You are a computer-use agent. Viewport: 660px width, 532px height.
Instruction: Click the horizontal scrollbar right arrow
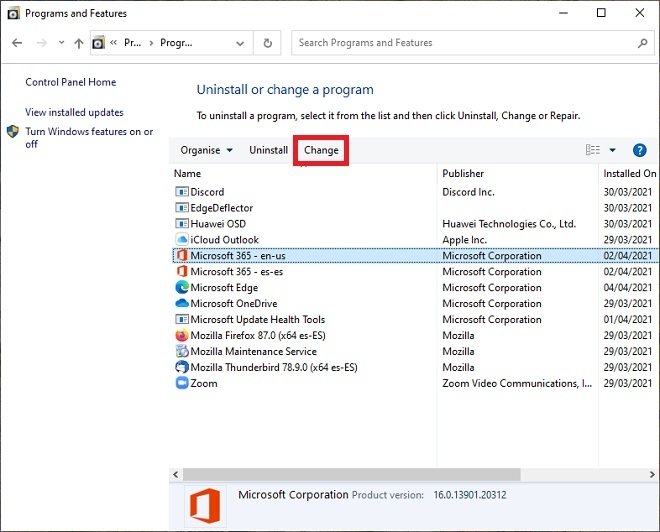coord(652,475)
